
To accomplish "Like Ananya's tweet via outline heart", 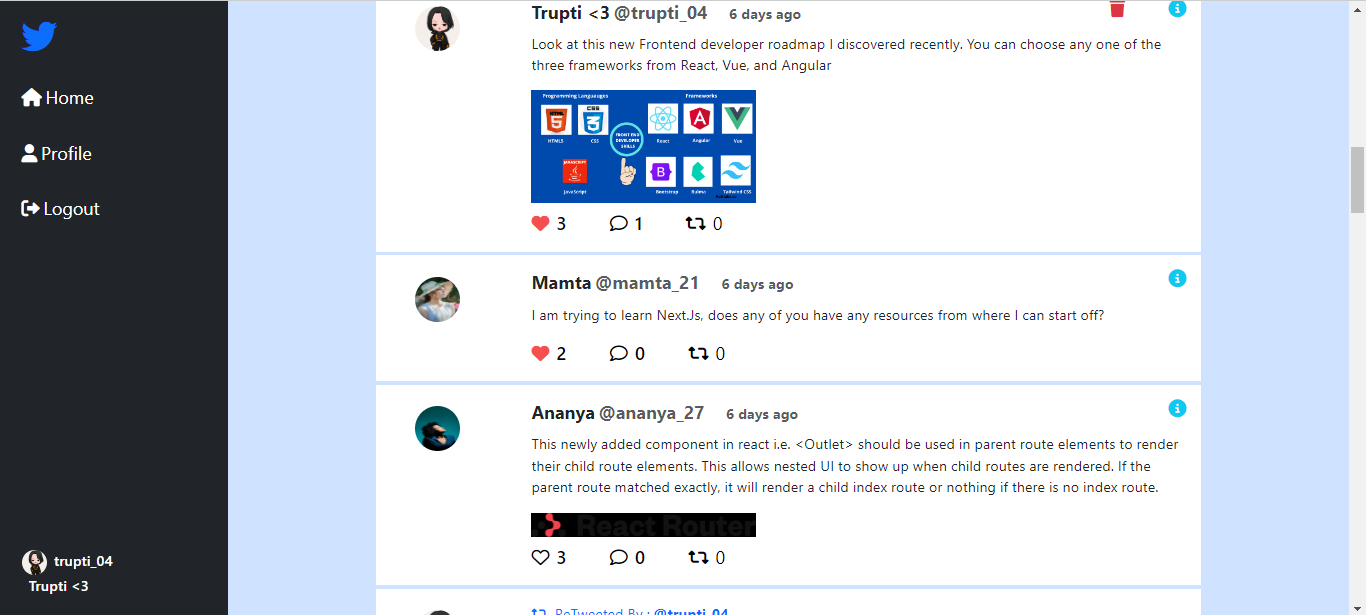I will coord(540,557).
